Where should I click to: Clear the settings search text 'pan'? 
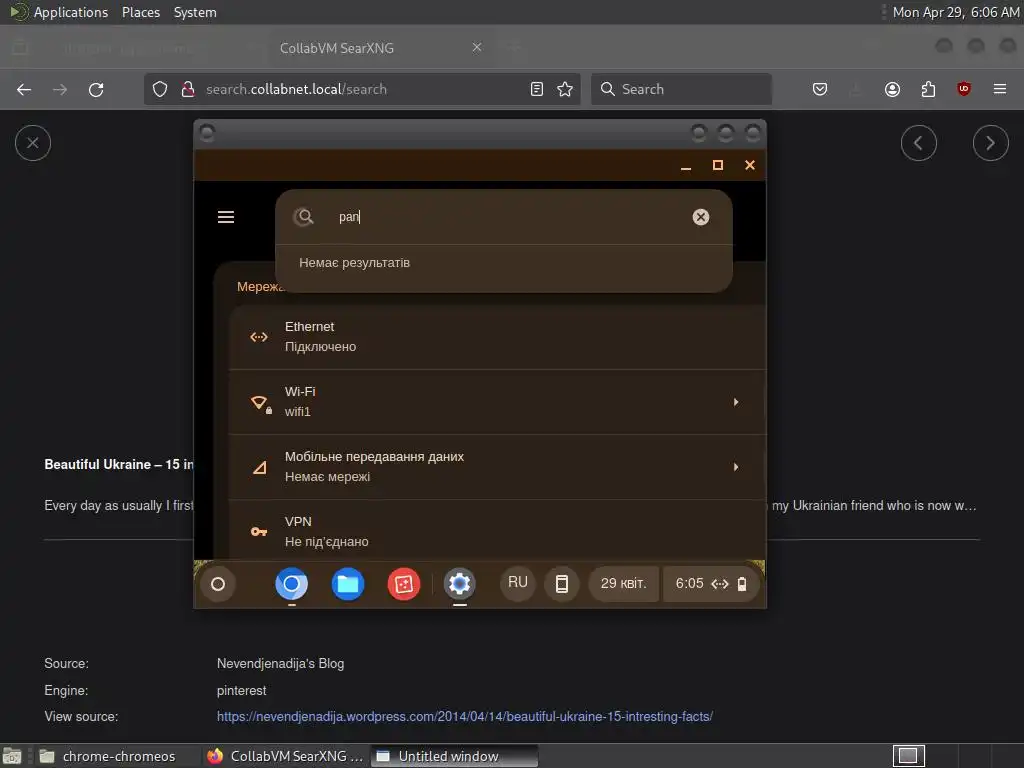click(x=701, y=217)
